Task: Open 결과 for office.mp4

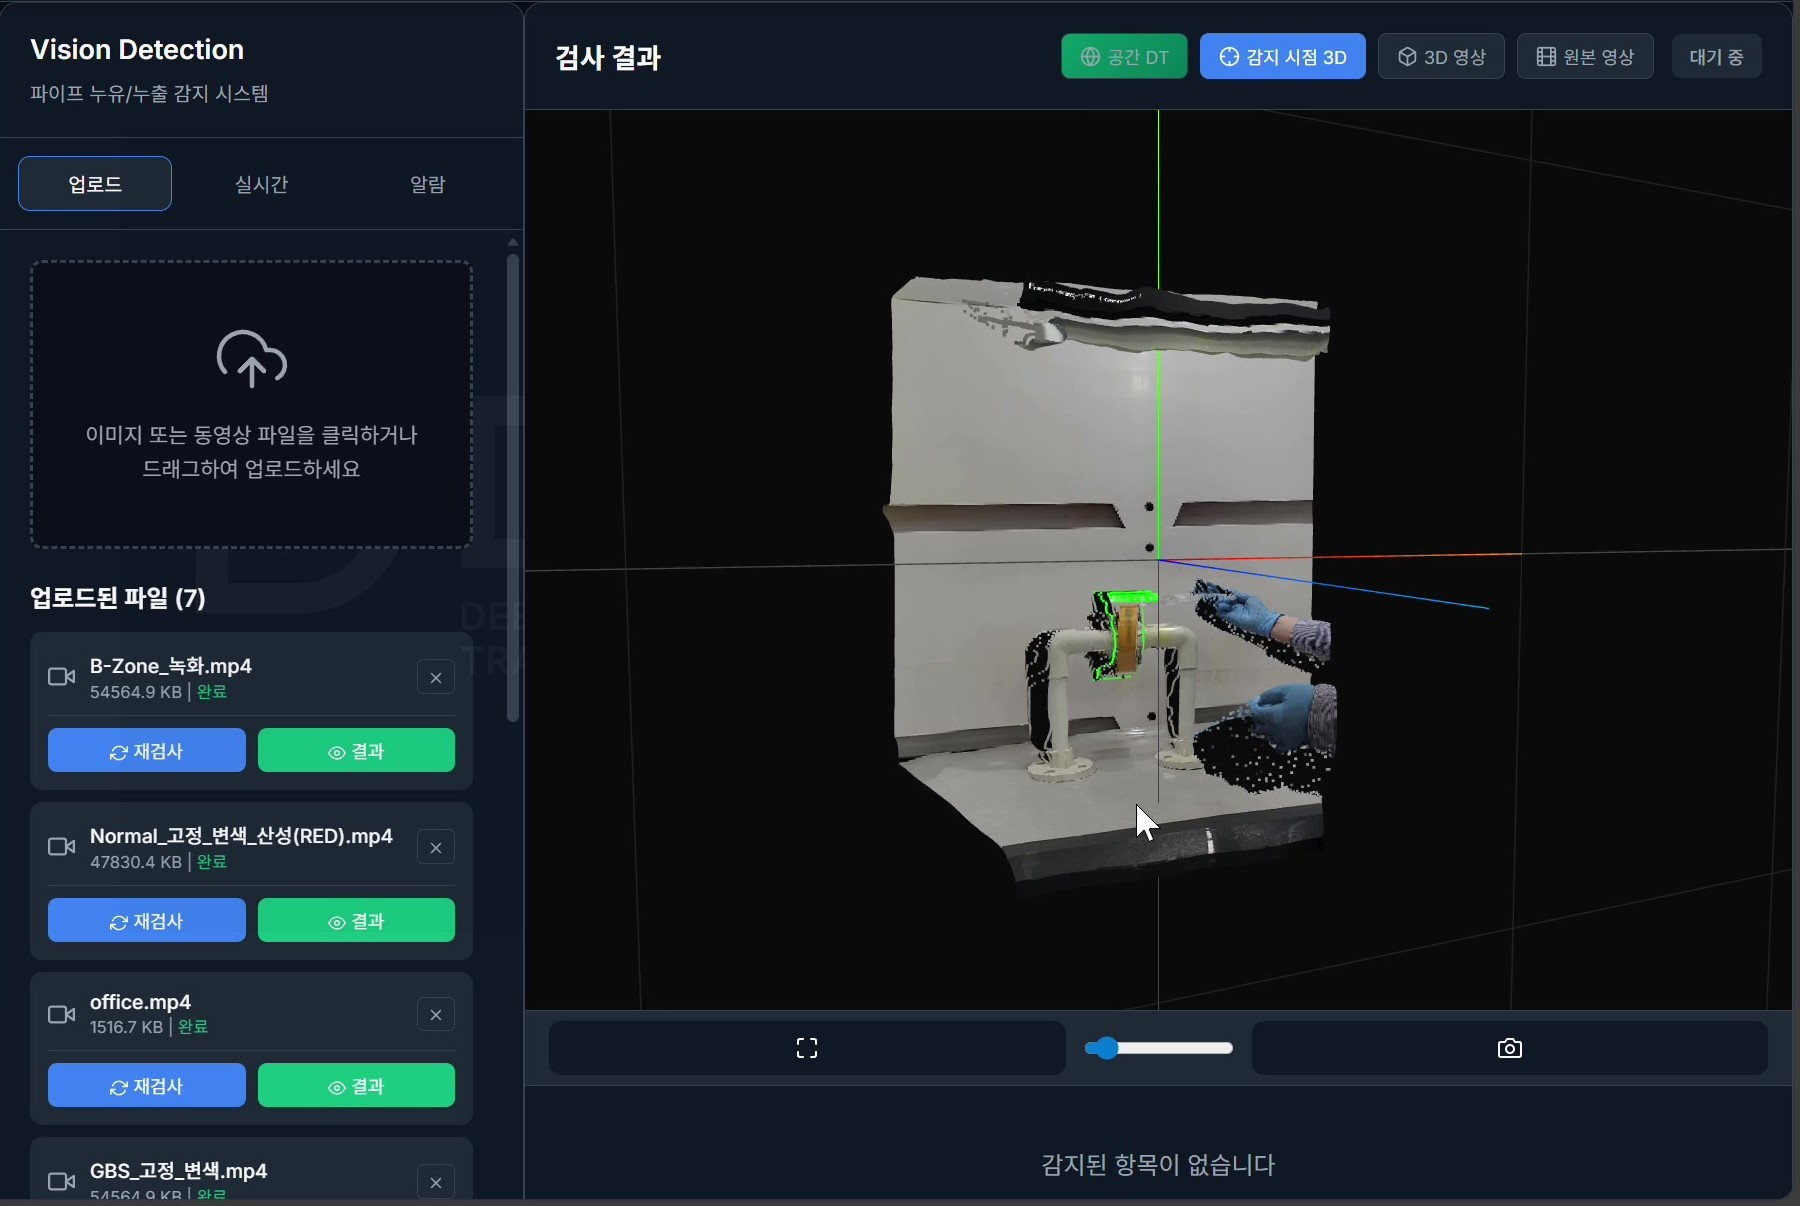Action: pos(357,1086)
